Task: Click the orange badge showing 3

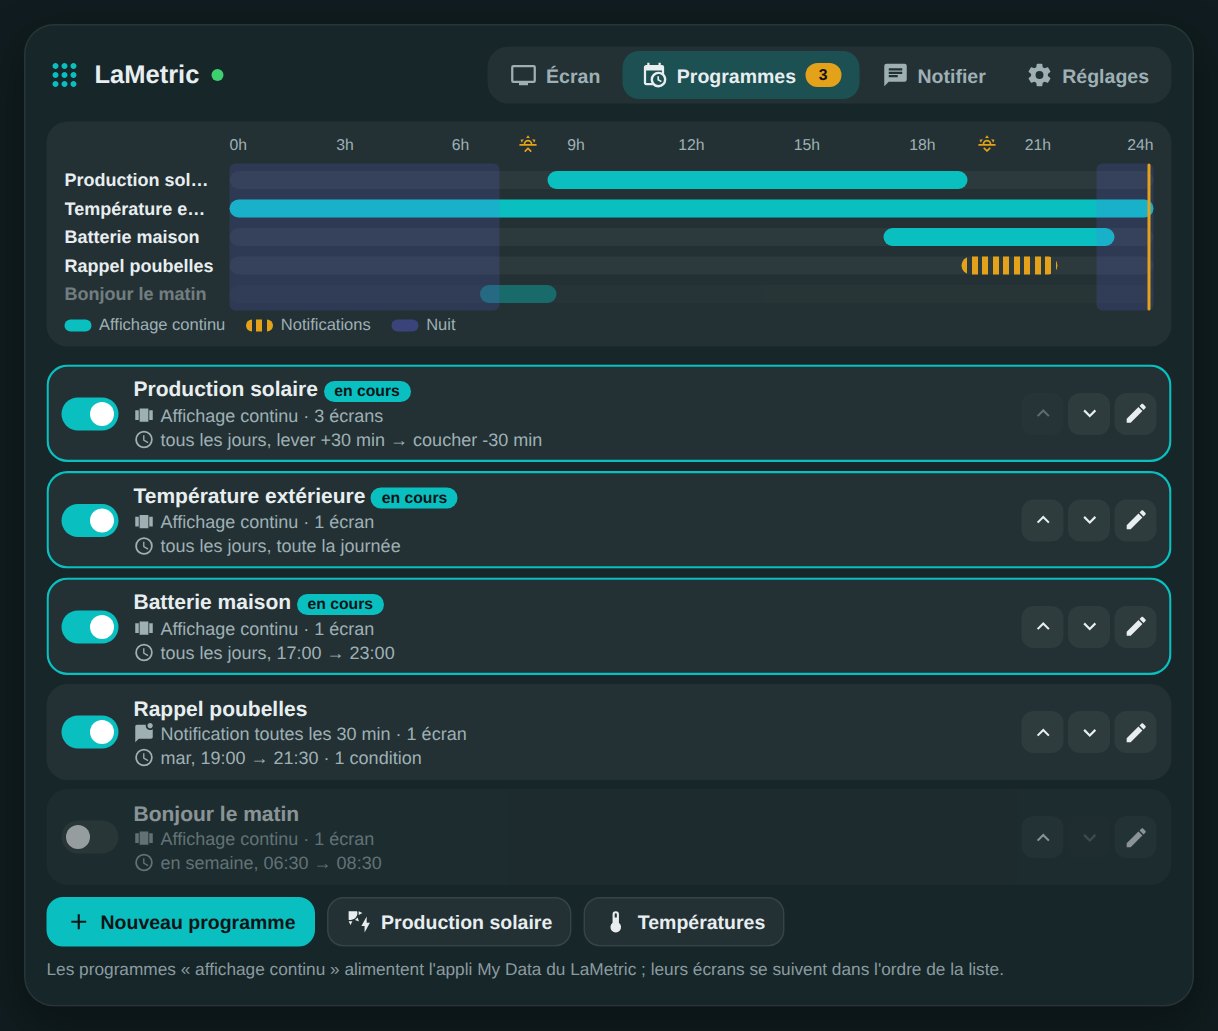Action: [x=823, y=75]
